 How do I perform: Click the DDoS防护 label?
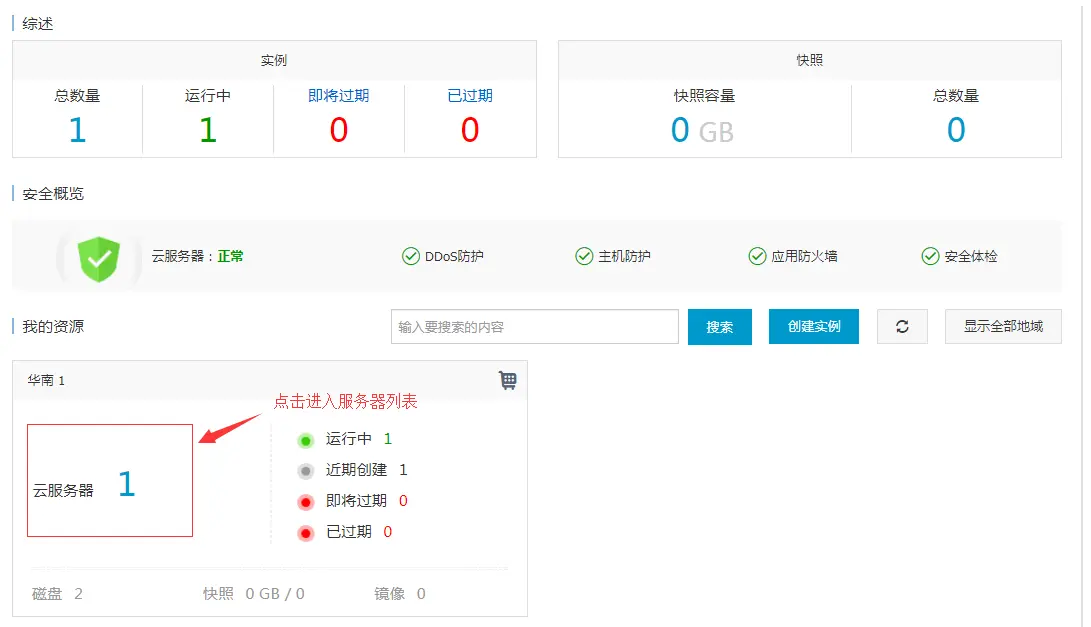pos(454,256)
